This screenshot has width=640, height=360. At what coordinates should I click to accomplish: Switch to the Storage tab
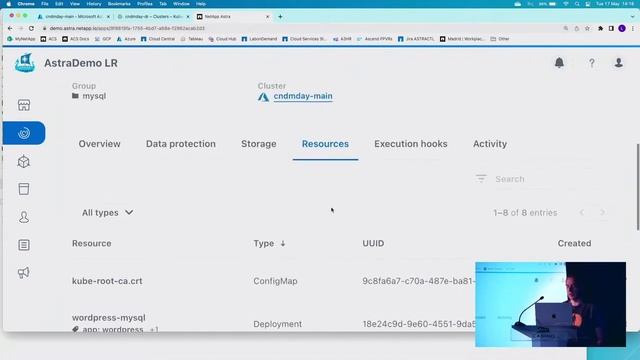(258, 144)
